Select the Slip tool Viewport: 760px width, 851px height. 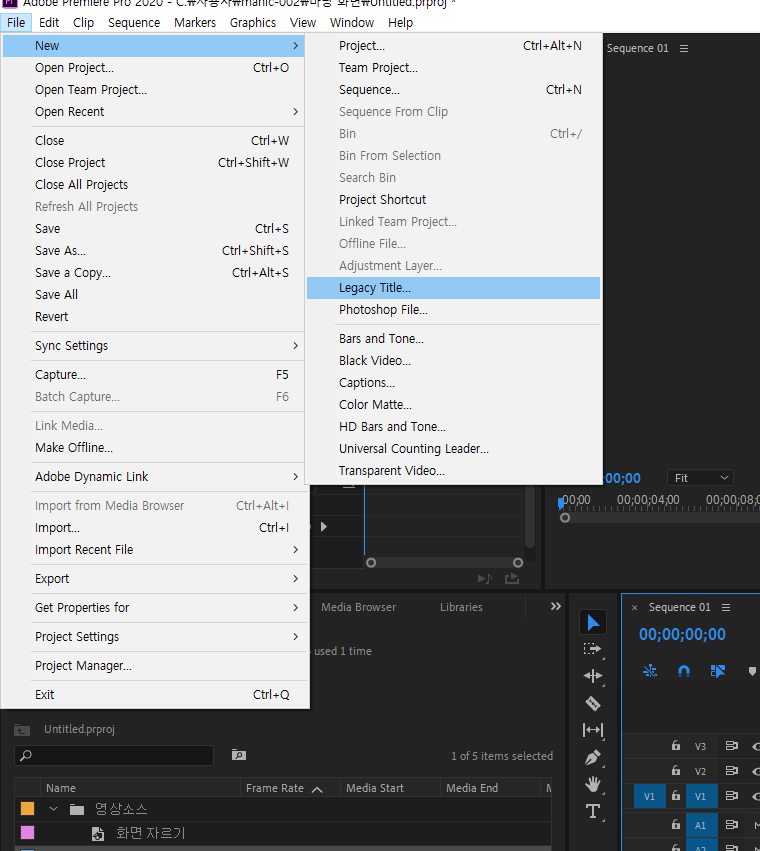point(593,731)
